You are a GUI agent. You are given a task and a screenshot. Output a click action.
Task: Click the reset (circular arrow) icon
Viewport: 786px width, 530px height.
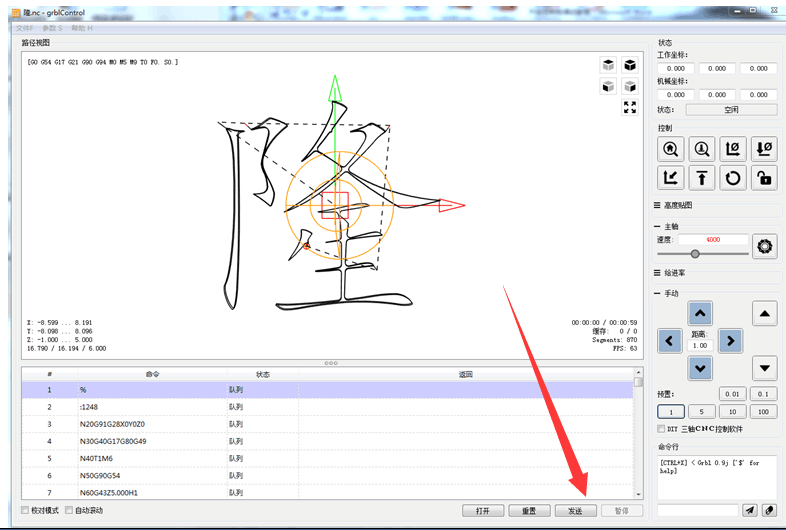[733, 178]
